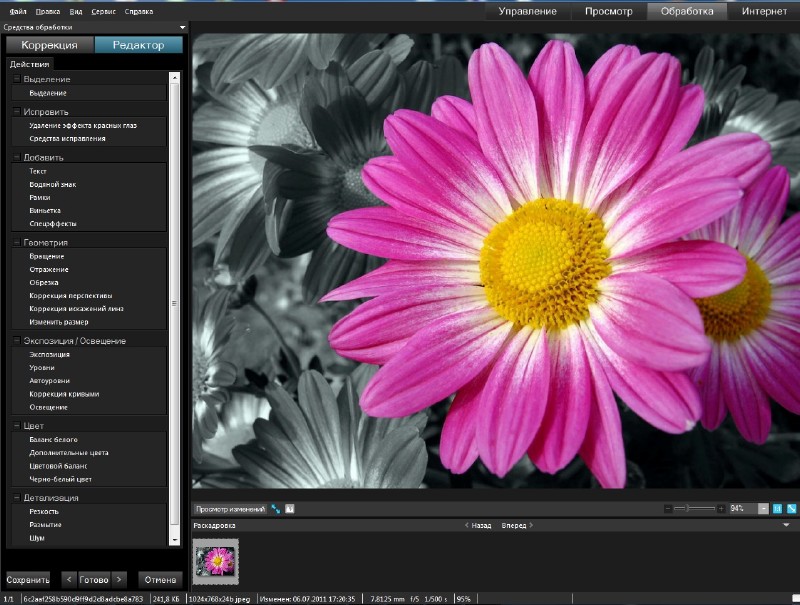Click the left arrow beside Готово
Viewport: 800px width, 605px height.
pos(68,578)
